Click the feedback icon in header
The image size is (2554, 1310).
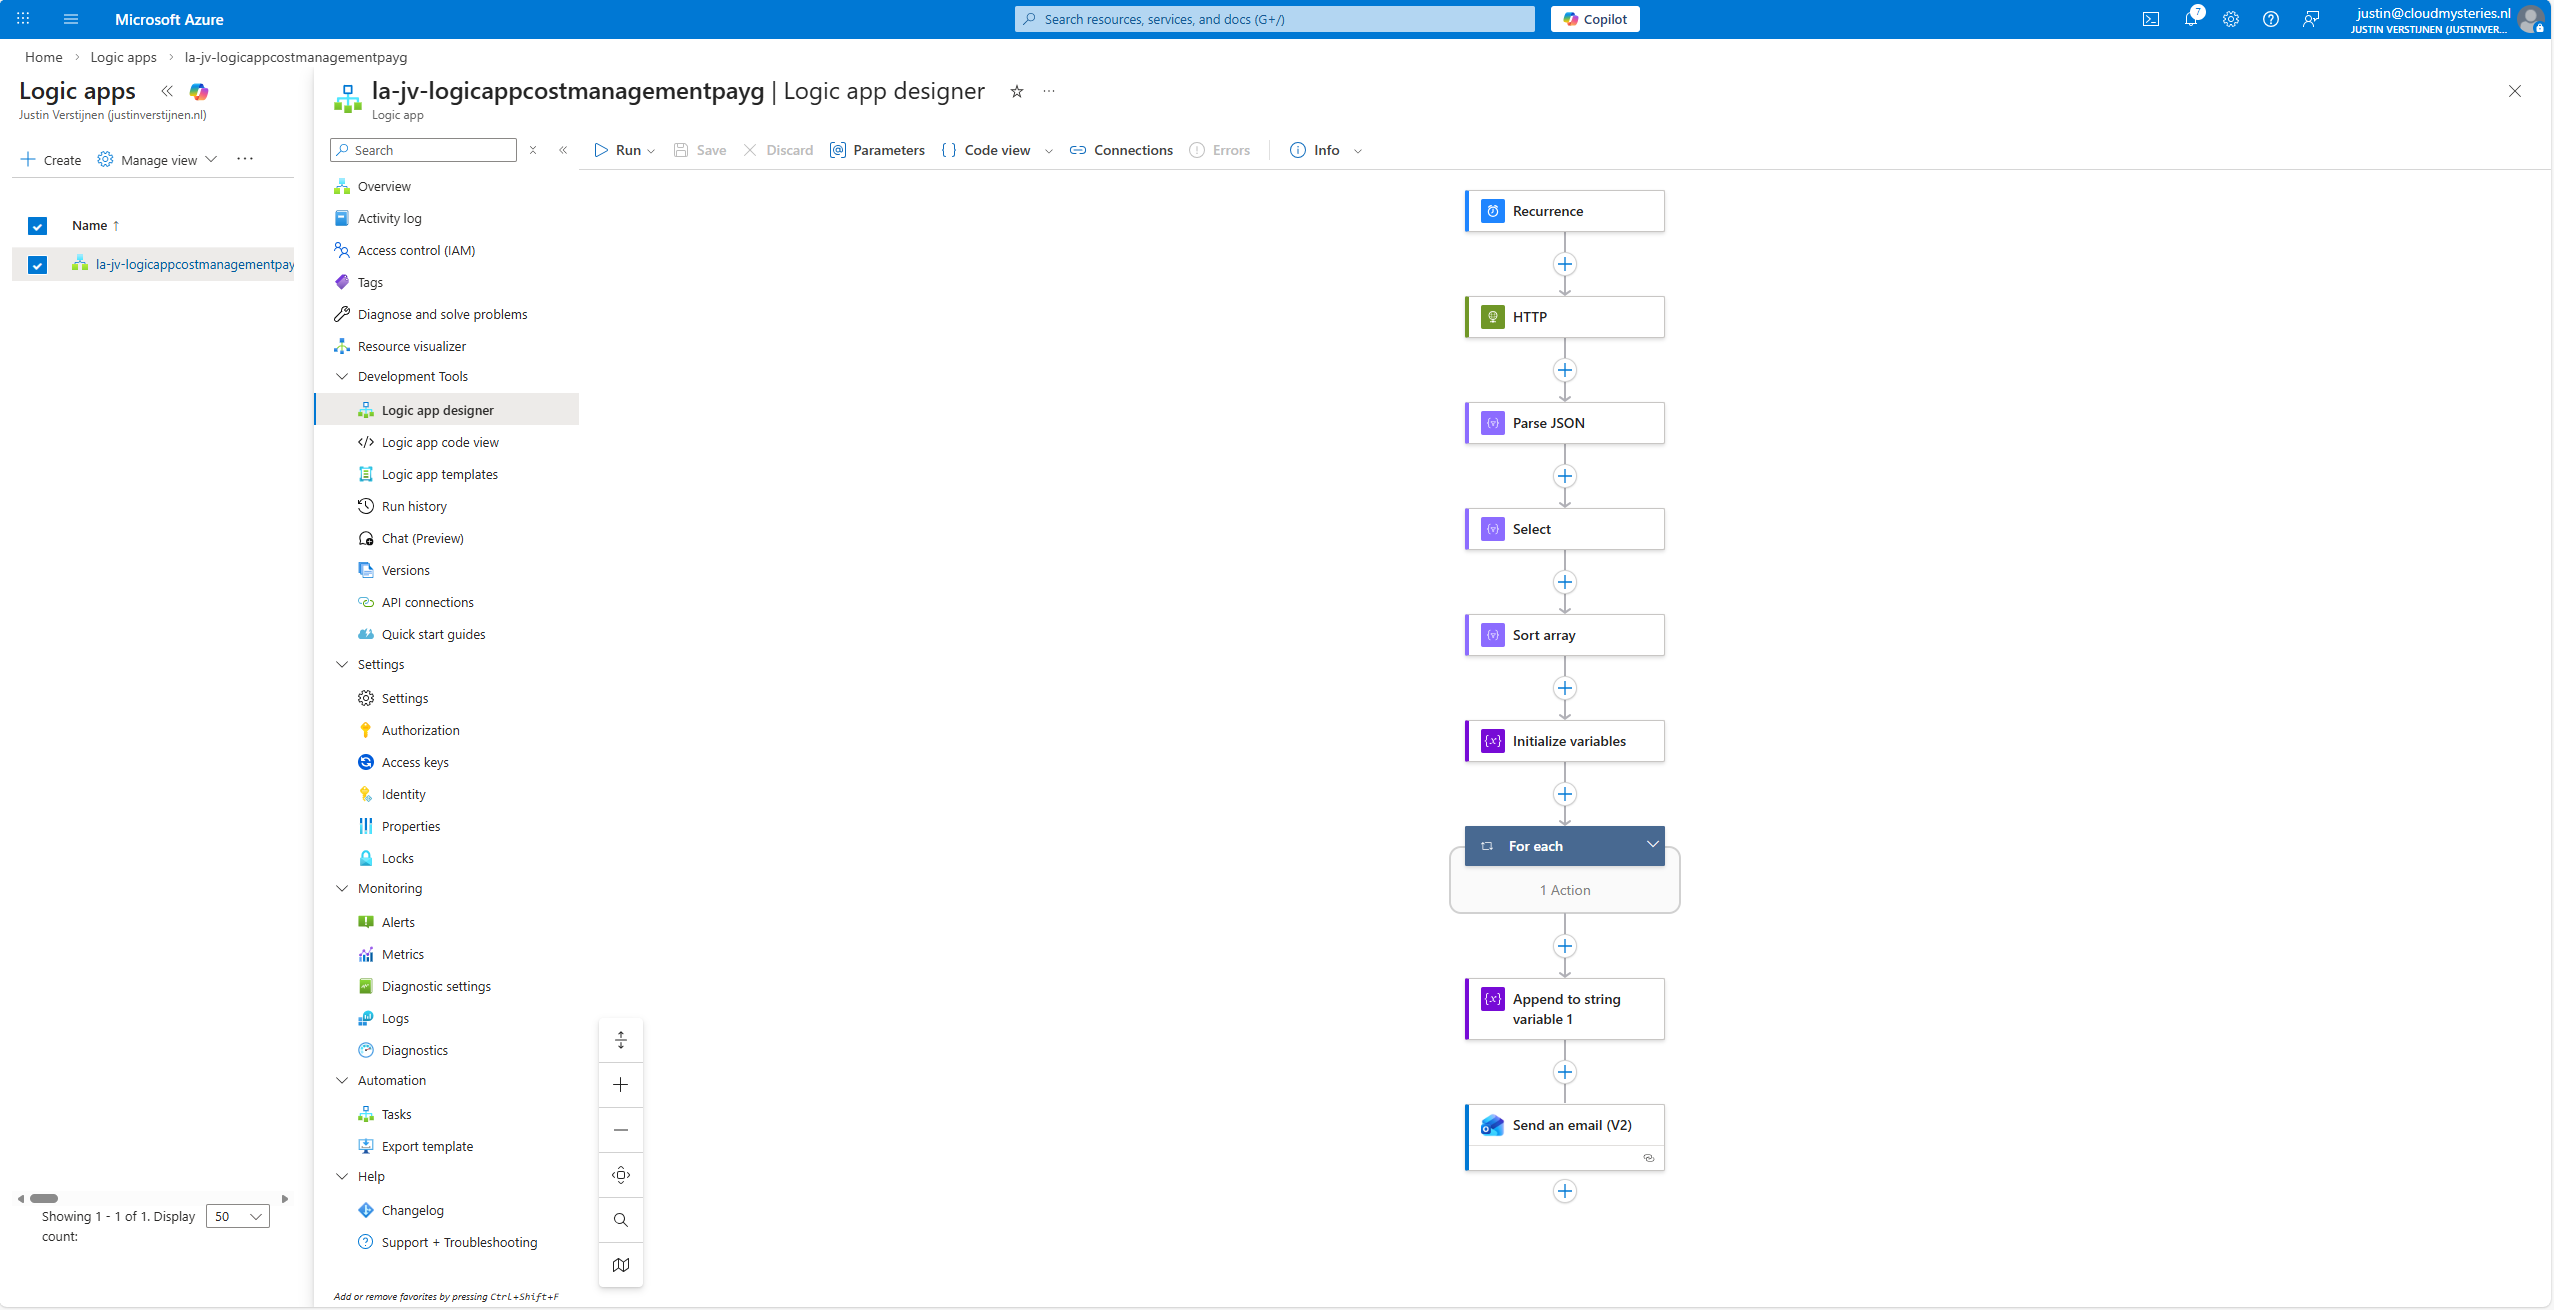tap(2310, 19)
